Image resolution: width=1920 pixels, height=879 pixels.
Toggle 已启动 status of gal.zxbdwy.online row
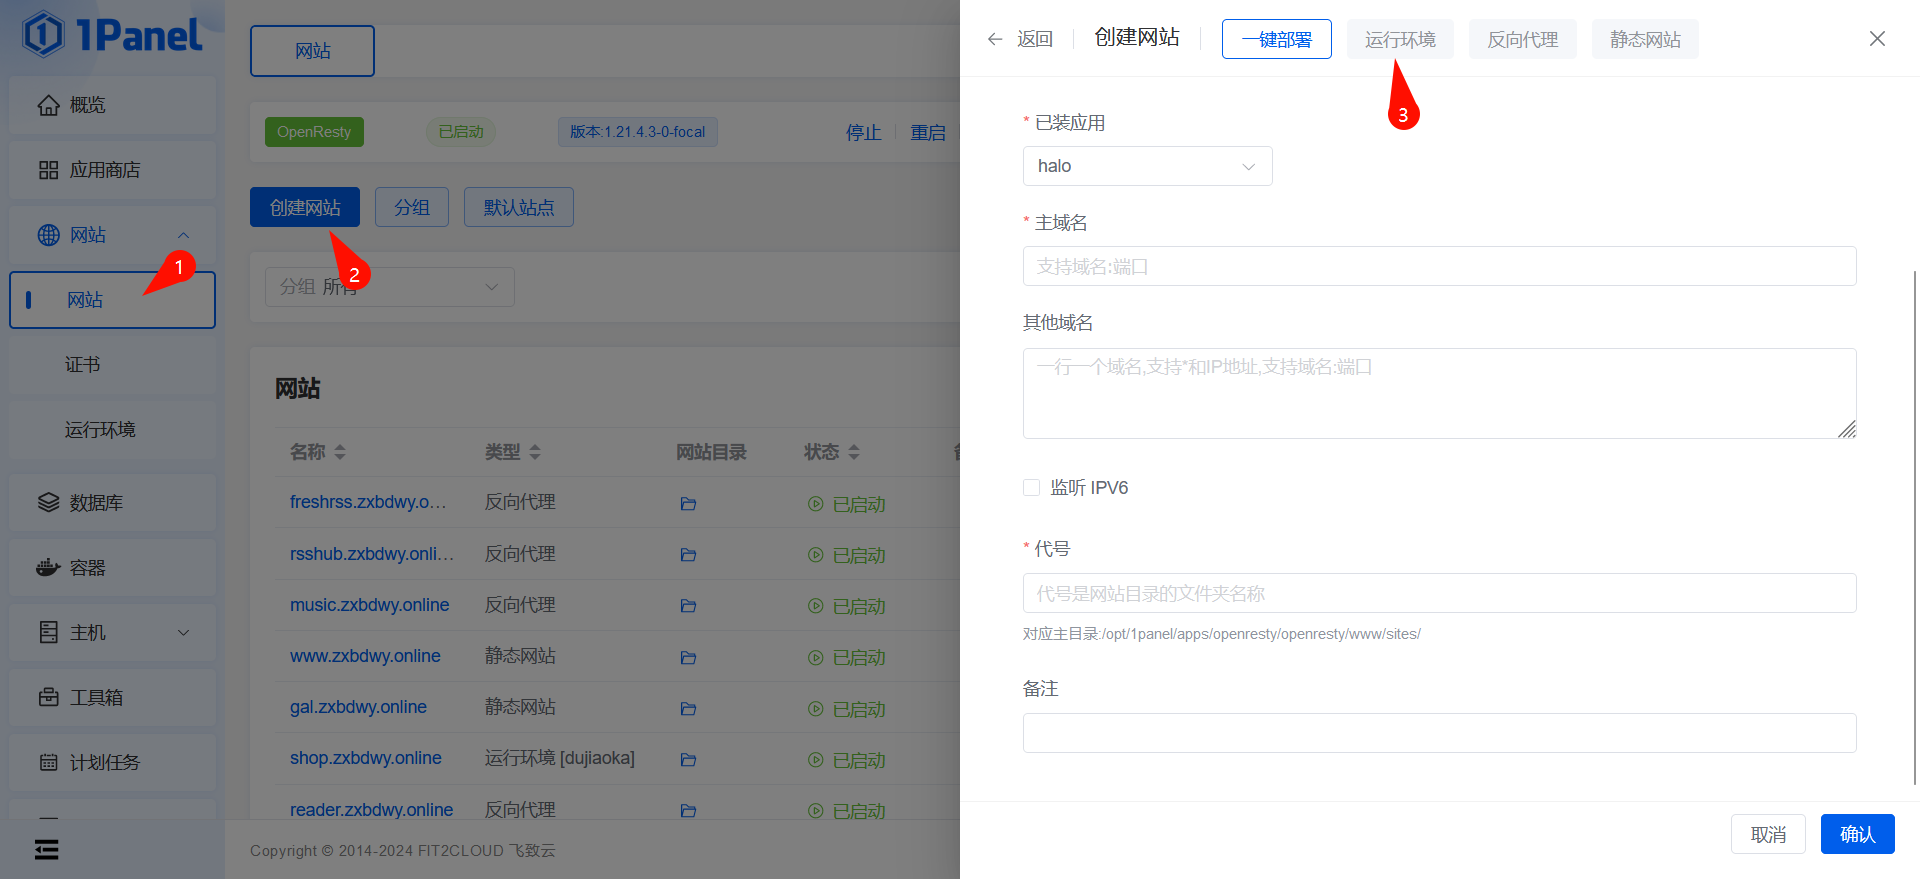click(x=847, y=709)
